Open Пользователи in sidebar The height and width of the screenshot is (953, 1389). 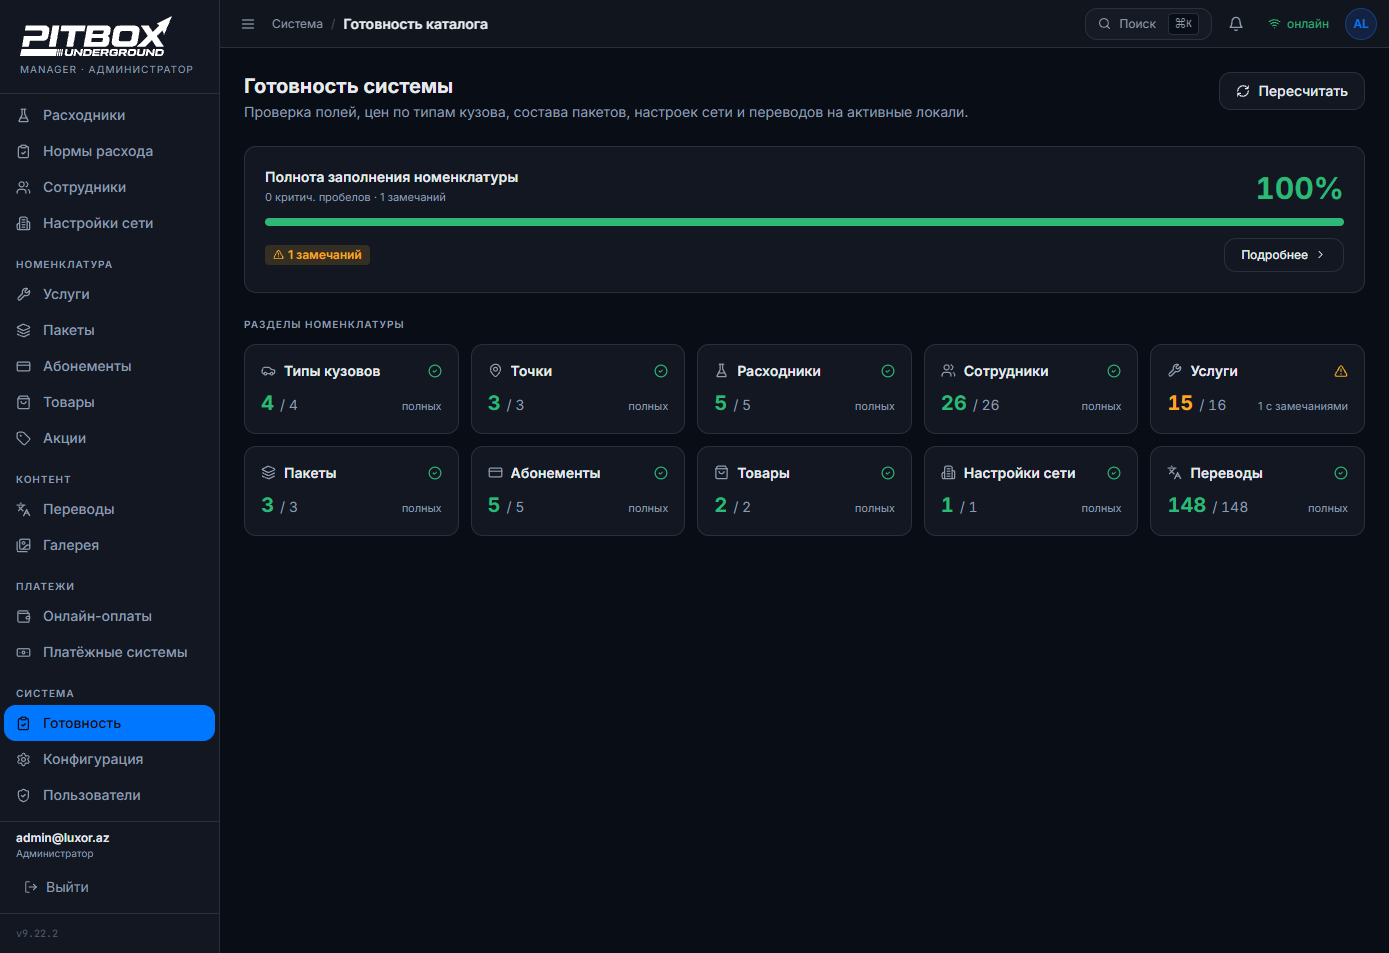pos(109,795)
